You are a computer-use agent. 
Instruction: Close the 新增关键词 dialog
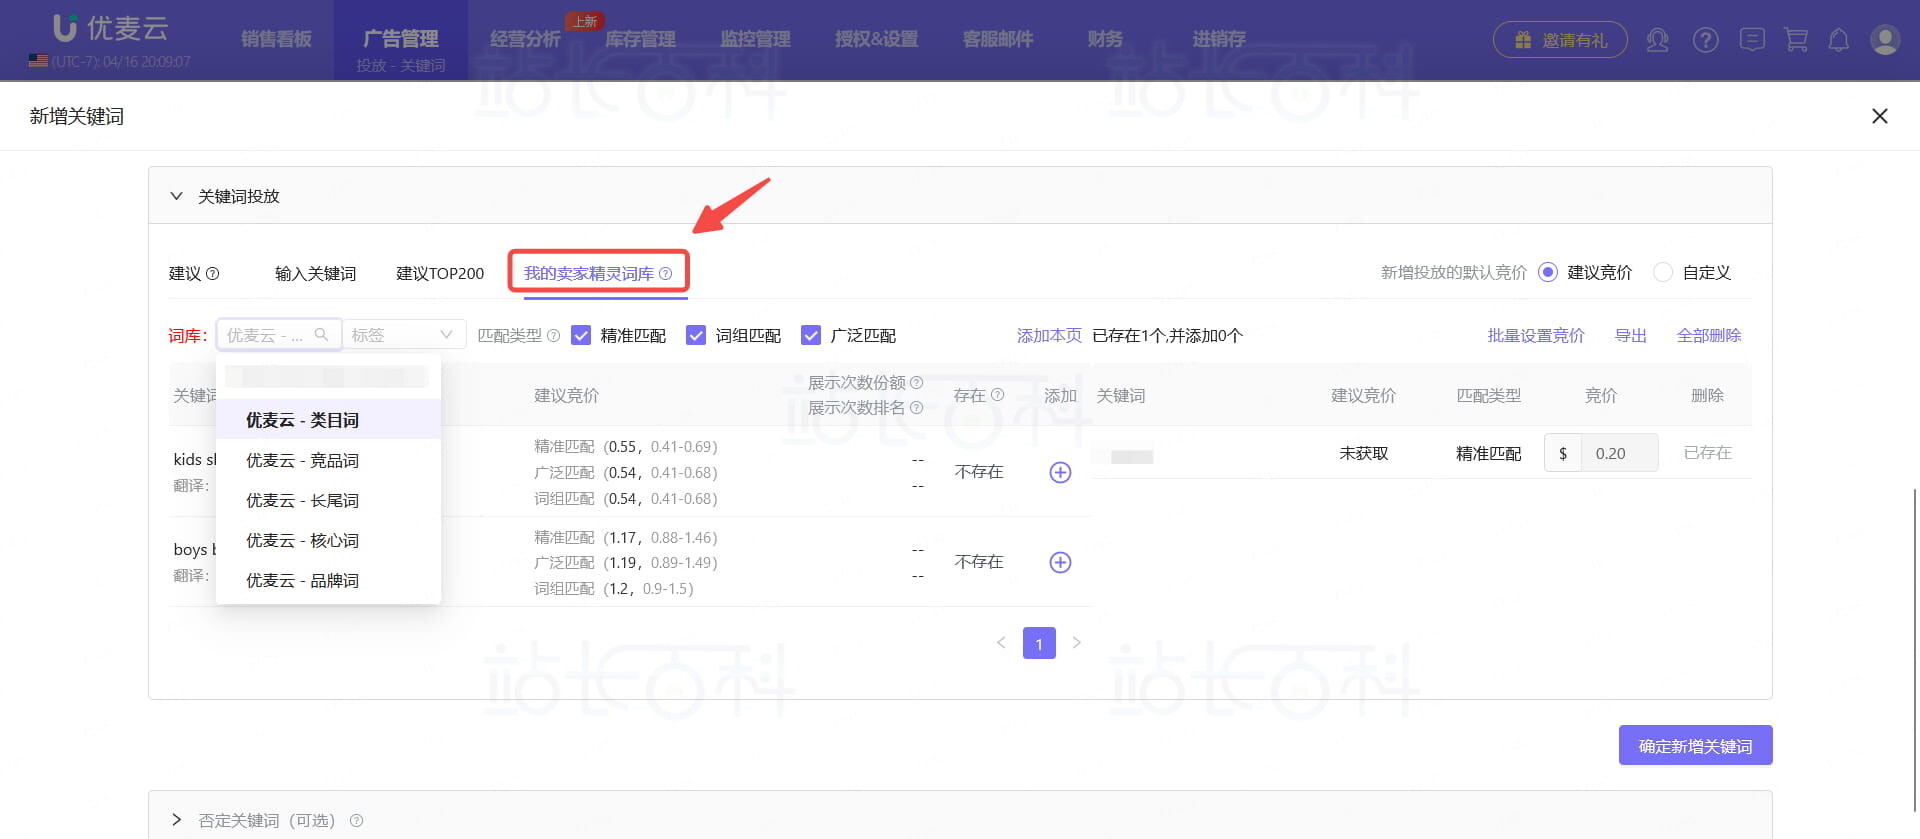click(x=1879, y=116)
